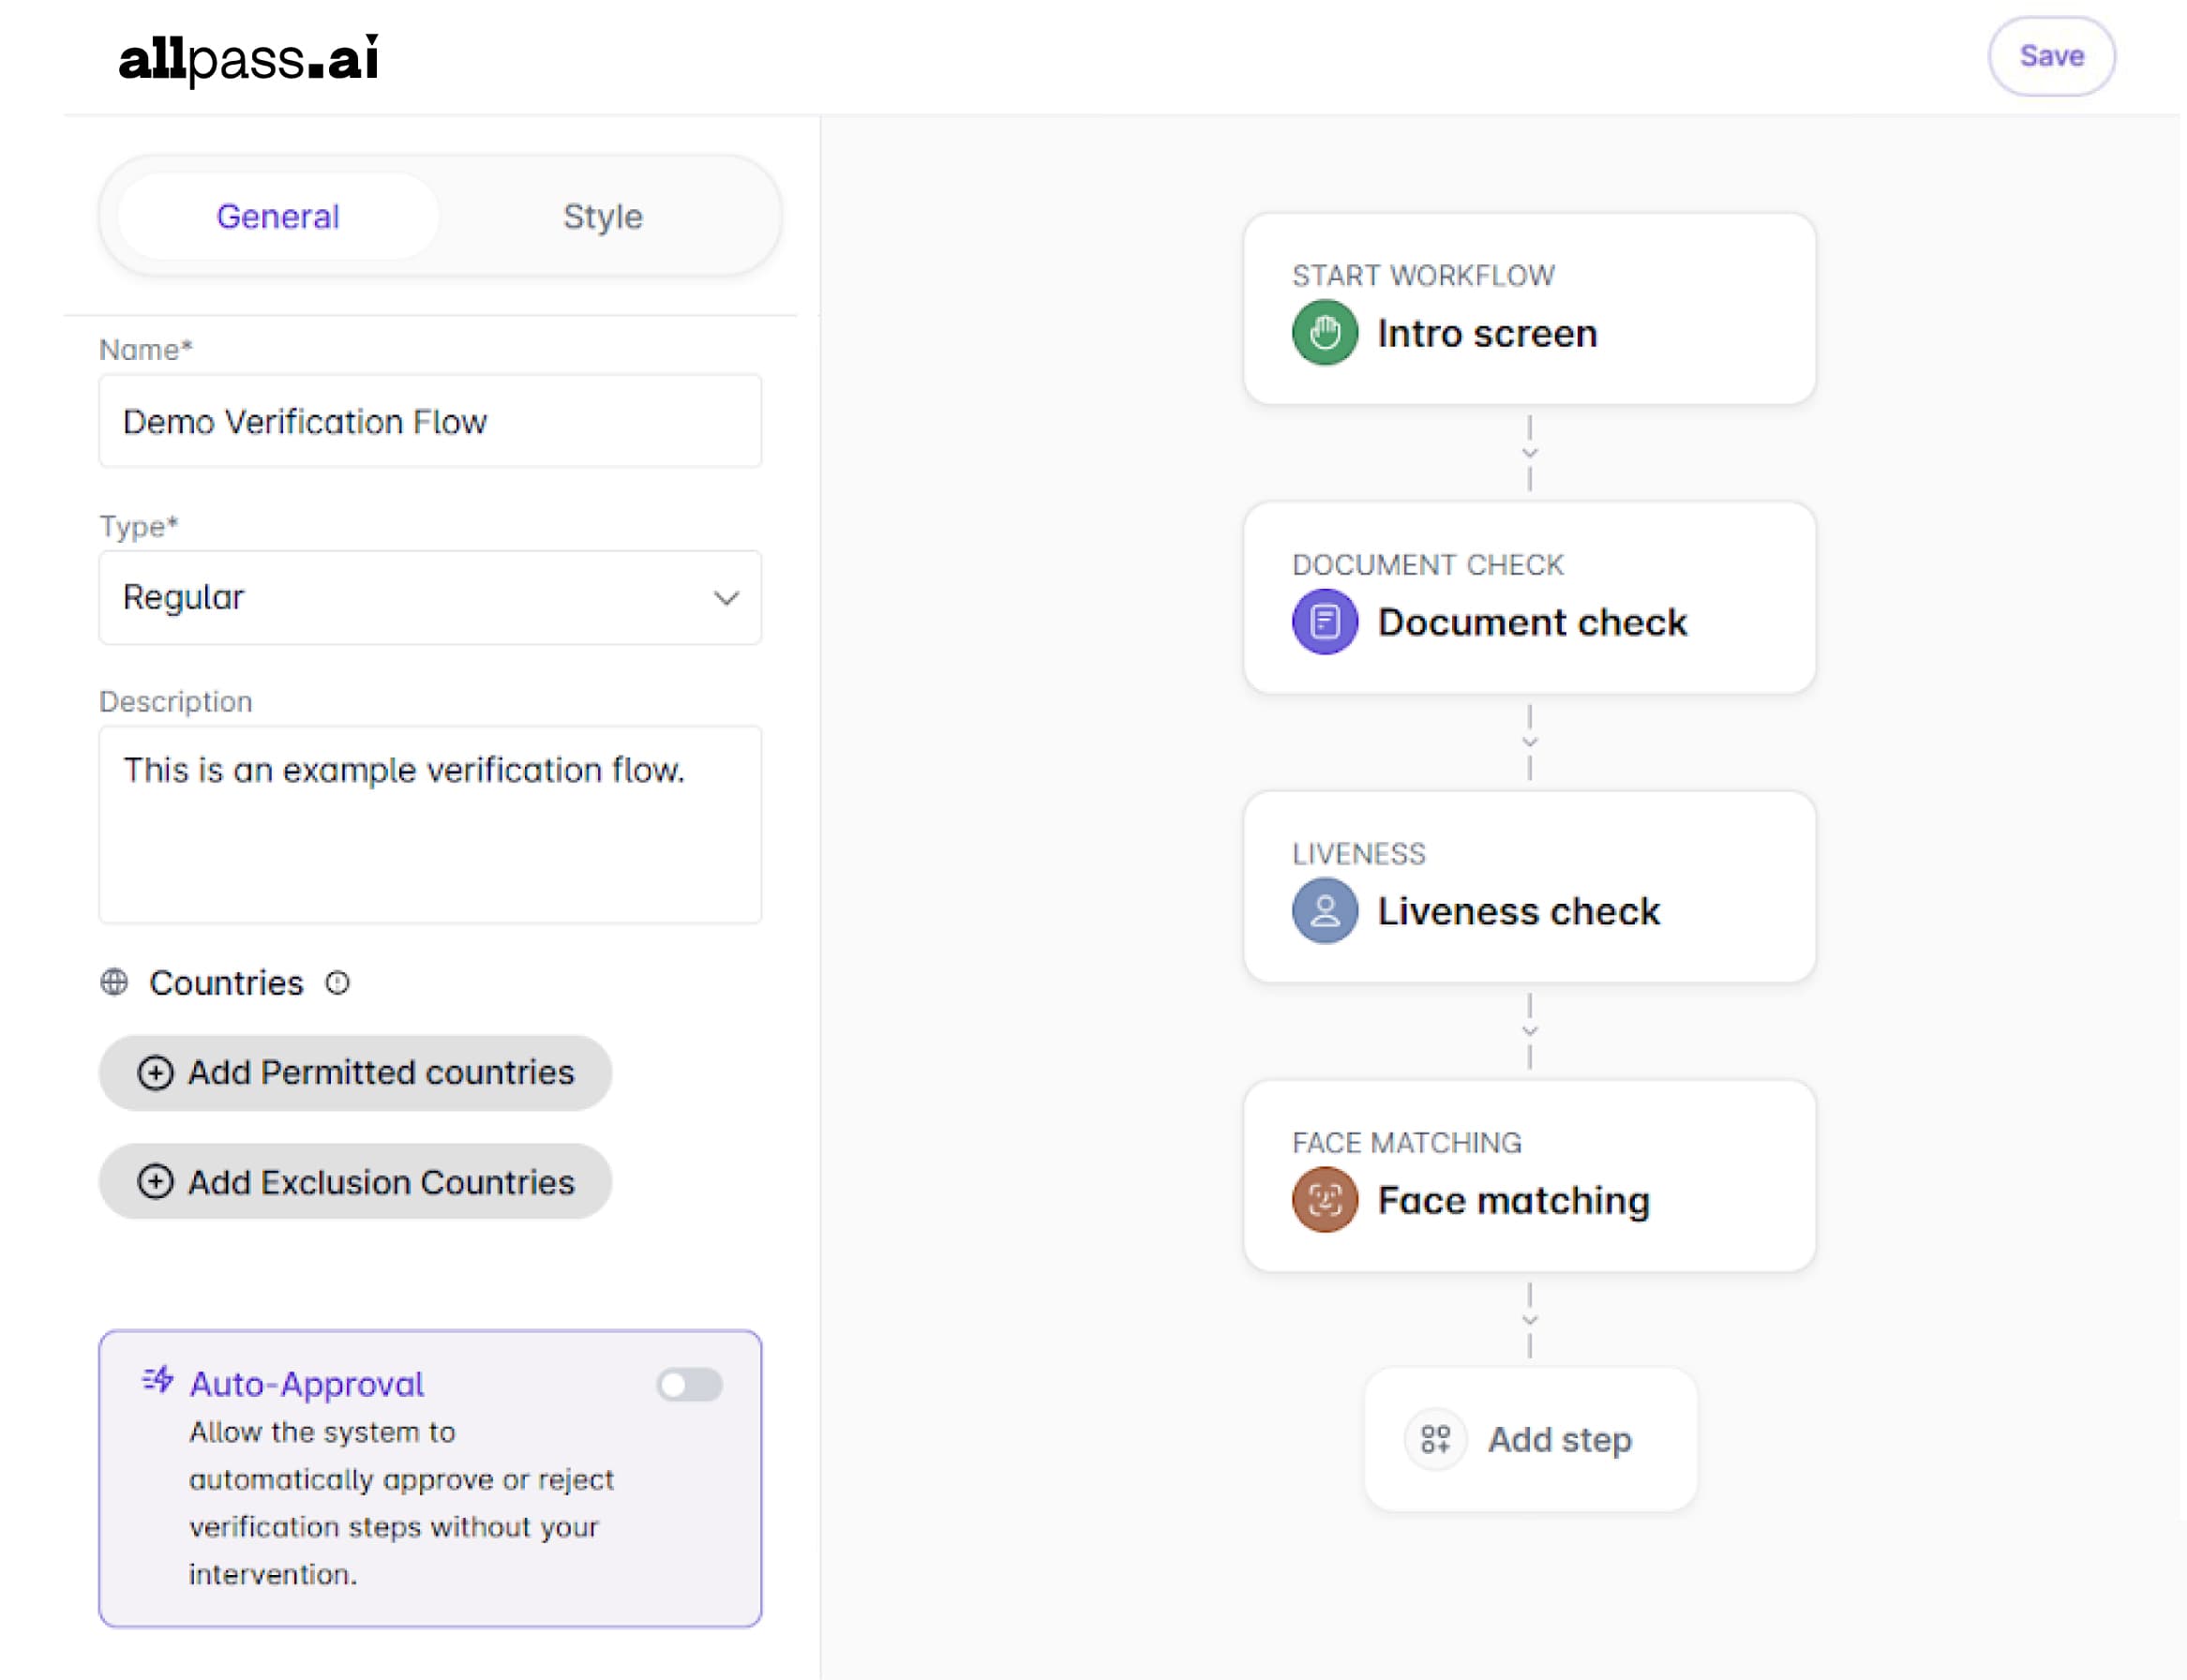Open the Type dropdown showing Regular

(x=429, y=597)
